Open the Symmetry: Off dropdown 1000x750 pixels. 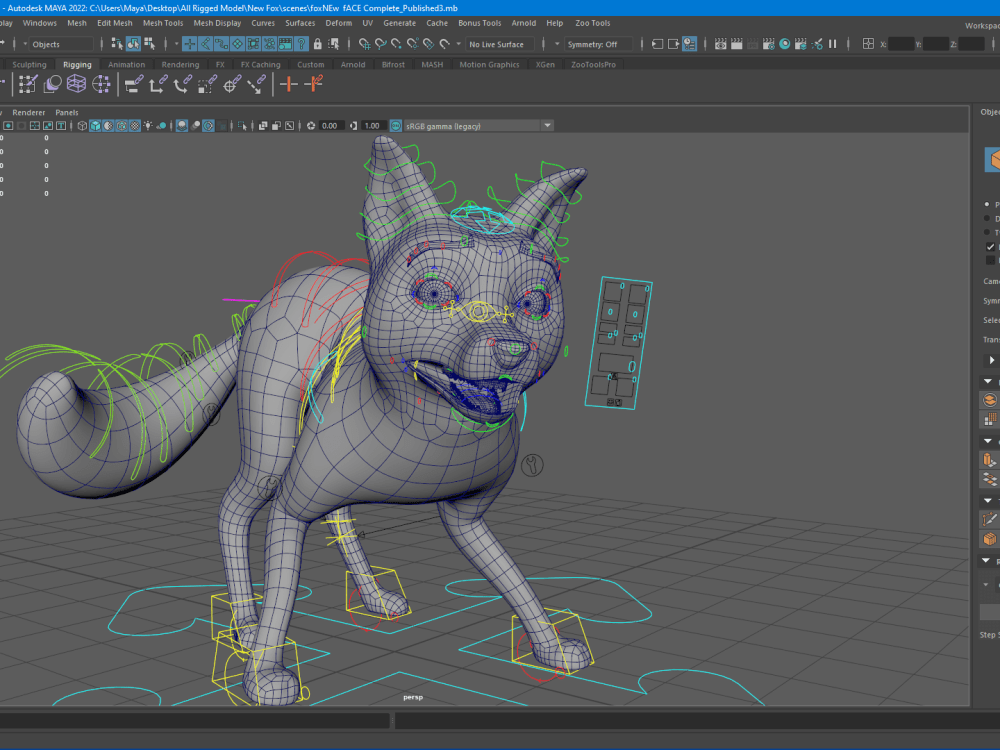click(x=600, y=44)
